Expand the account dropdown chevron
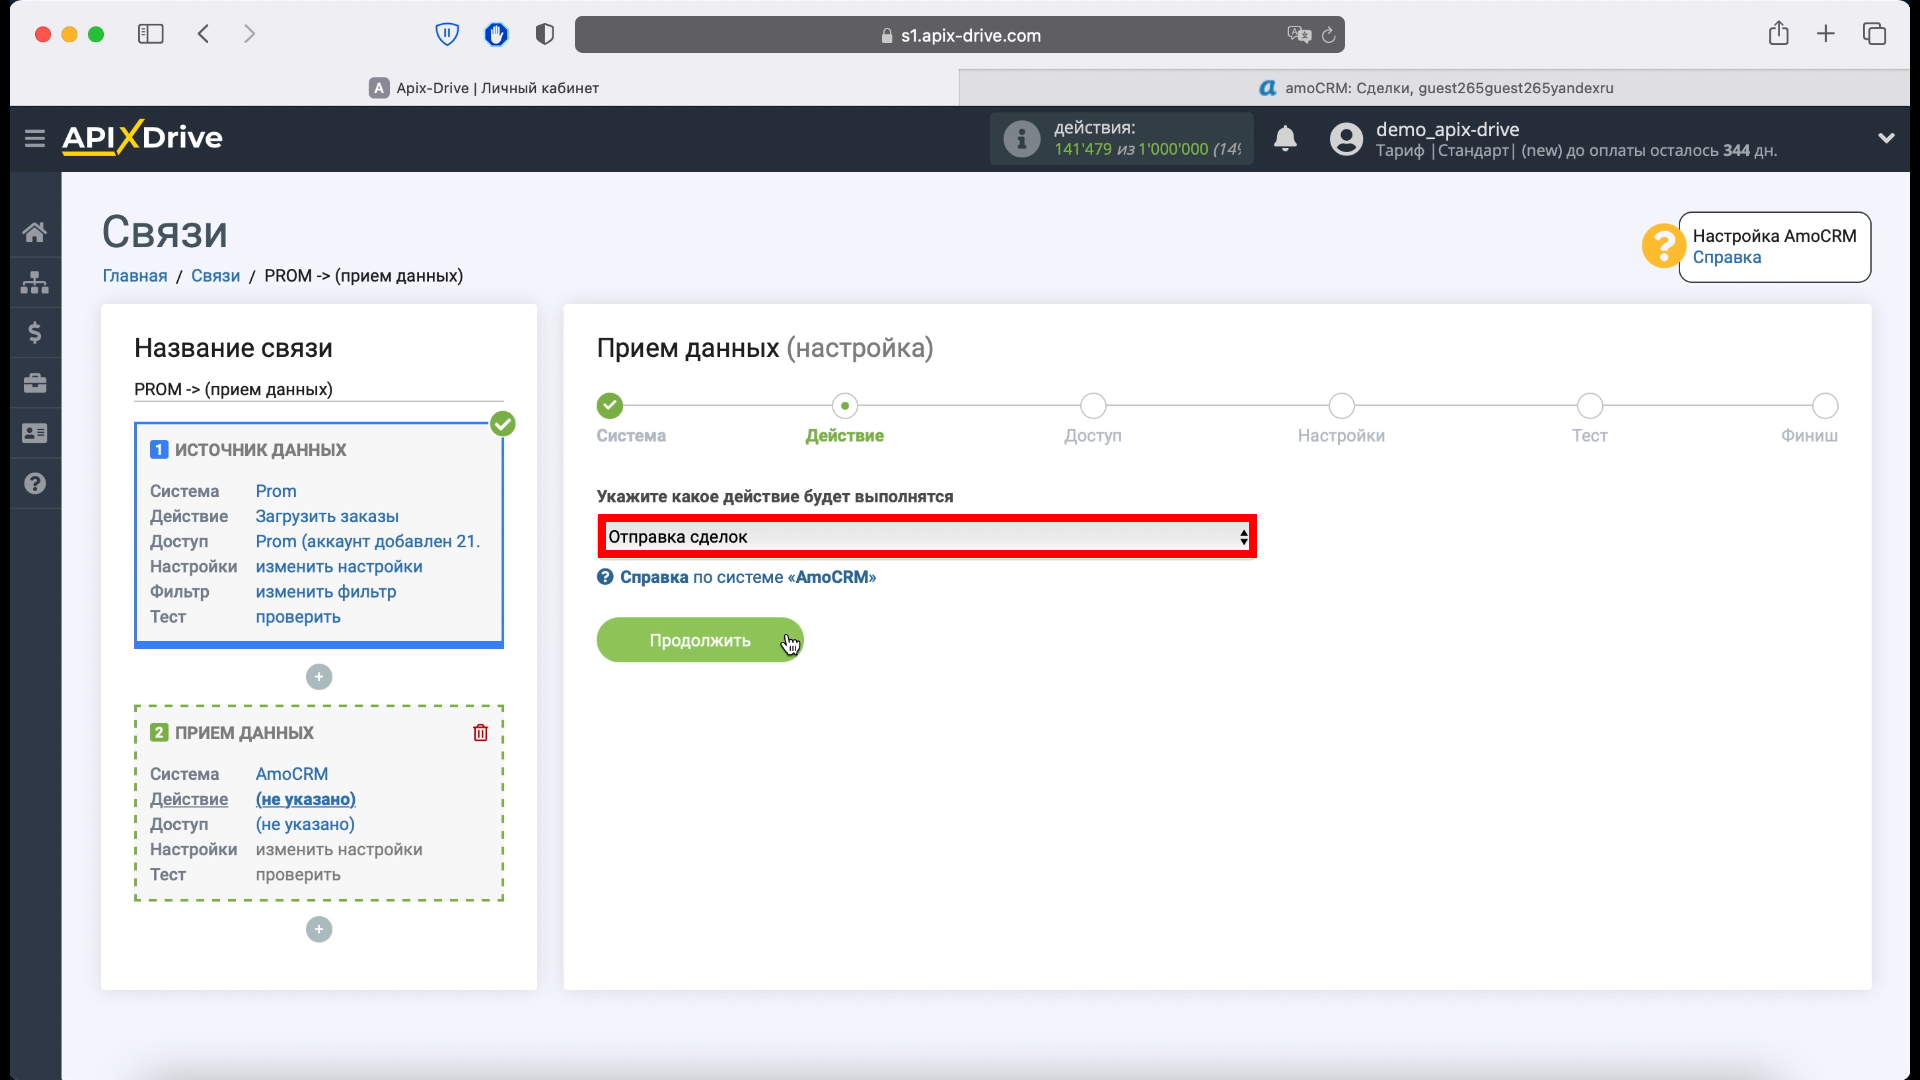The image size is (1920, 1080). click(x=1886, y=138)
